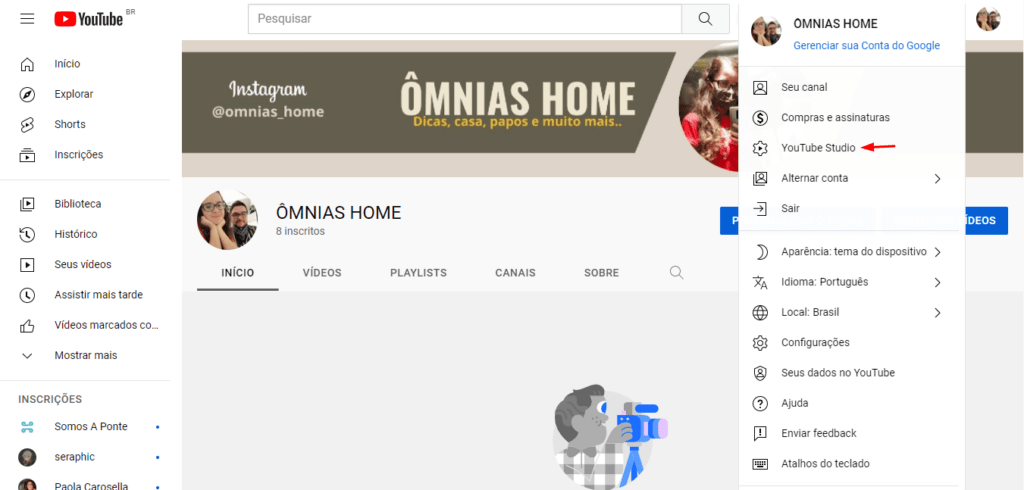Click the Atalhos do teclado keyboard icon
This screenshot has height=490, width=1024.
[760, 463]
